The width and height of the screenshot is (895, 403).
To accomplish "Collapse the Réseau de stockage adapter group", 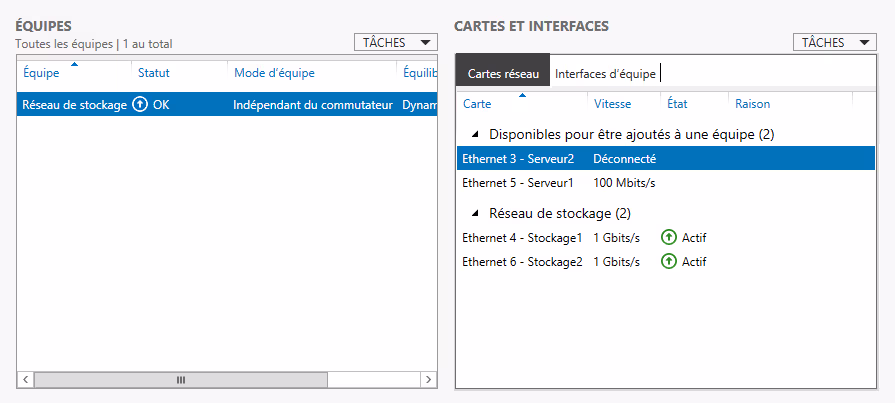I will [x=475, y=213].
